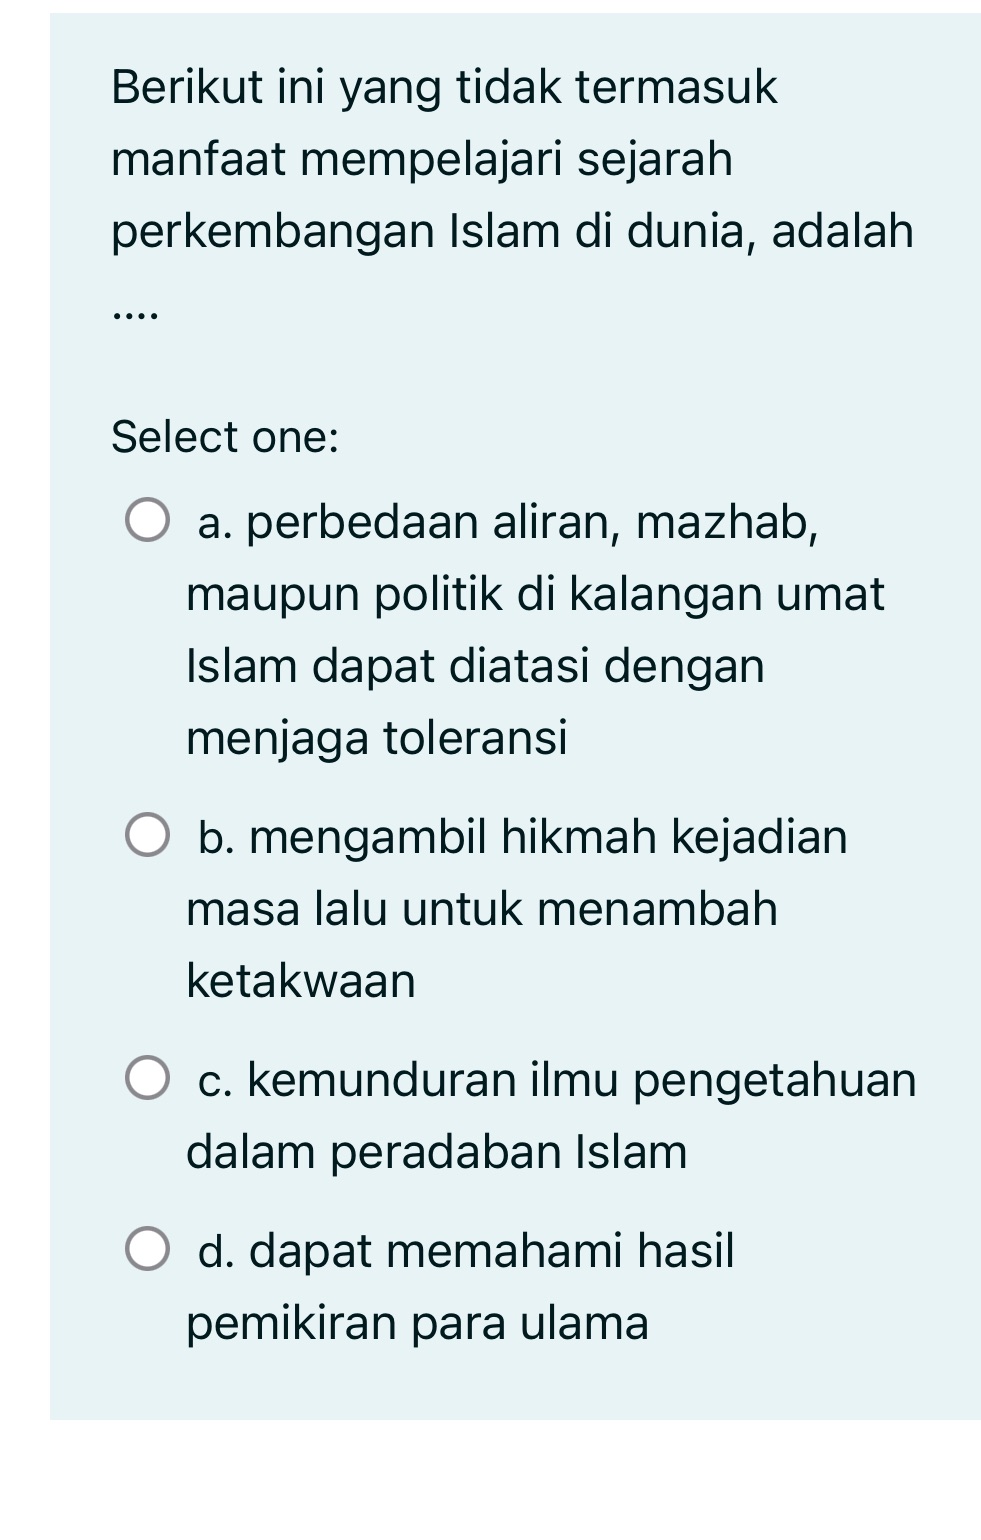Click the word 'toleransi' in option a
Image resolution: width=981 pixels, height=1540 pixels.
480,737
